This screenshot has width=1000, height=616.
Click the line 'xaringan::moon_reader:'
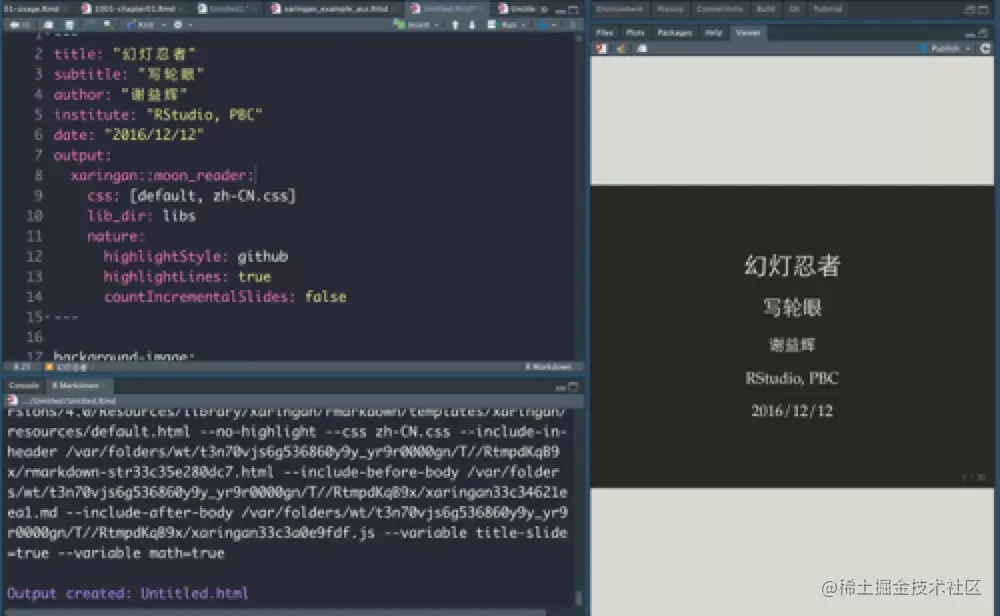pos(163,175)
